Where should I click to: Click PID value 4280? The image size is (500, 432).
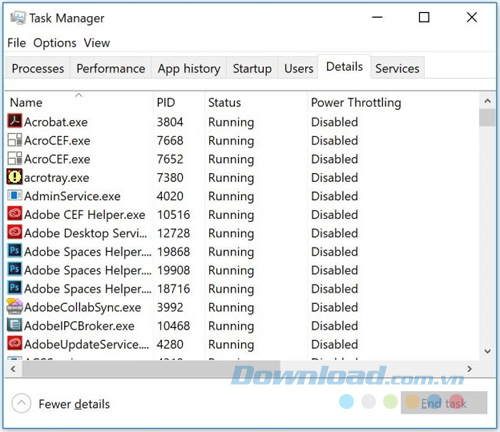pyautogui.click(x=170, y=344)
